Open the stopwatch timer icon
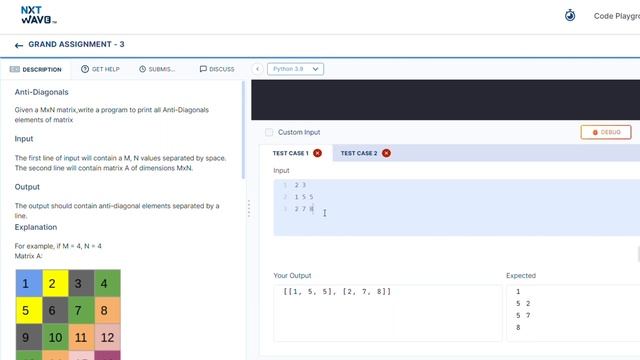640x360 pixels. (x=570, y=16)
